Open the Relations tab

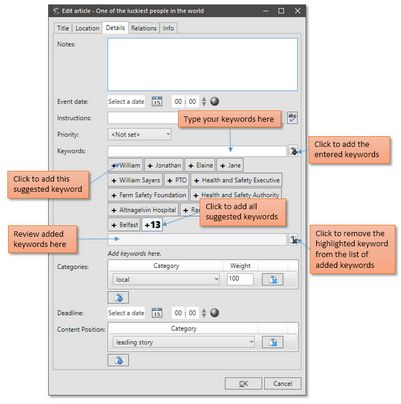144,28
